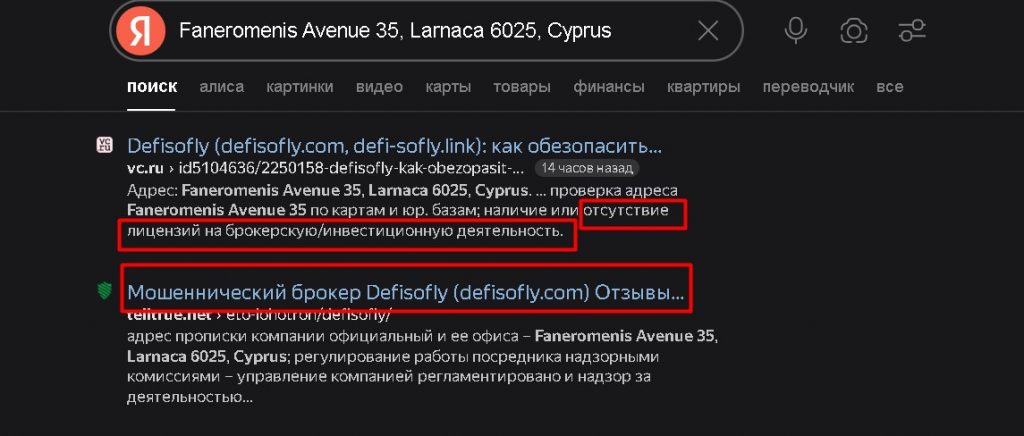
Task: Click the vc.ru URL breadcrumb
Action: (325, 168)
